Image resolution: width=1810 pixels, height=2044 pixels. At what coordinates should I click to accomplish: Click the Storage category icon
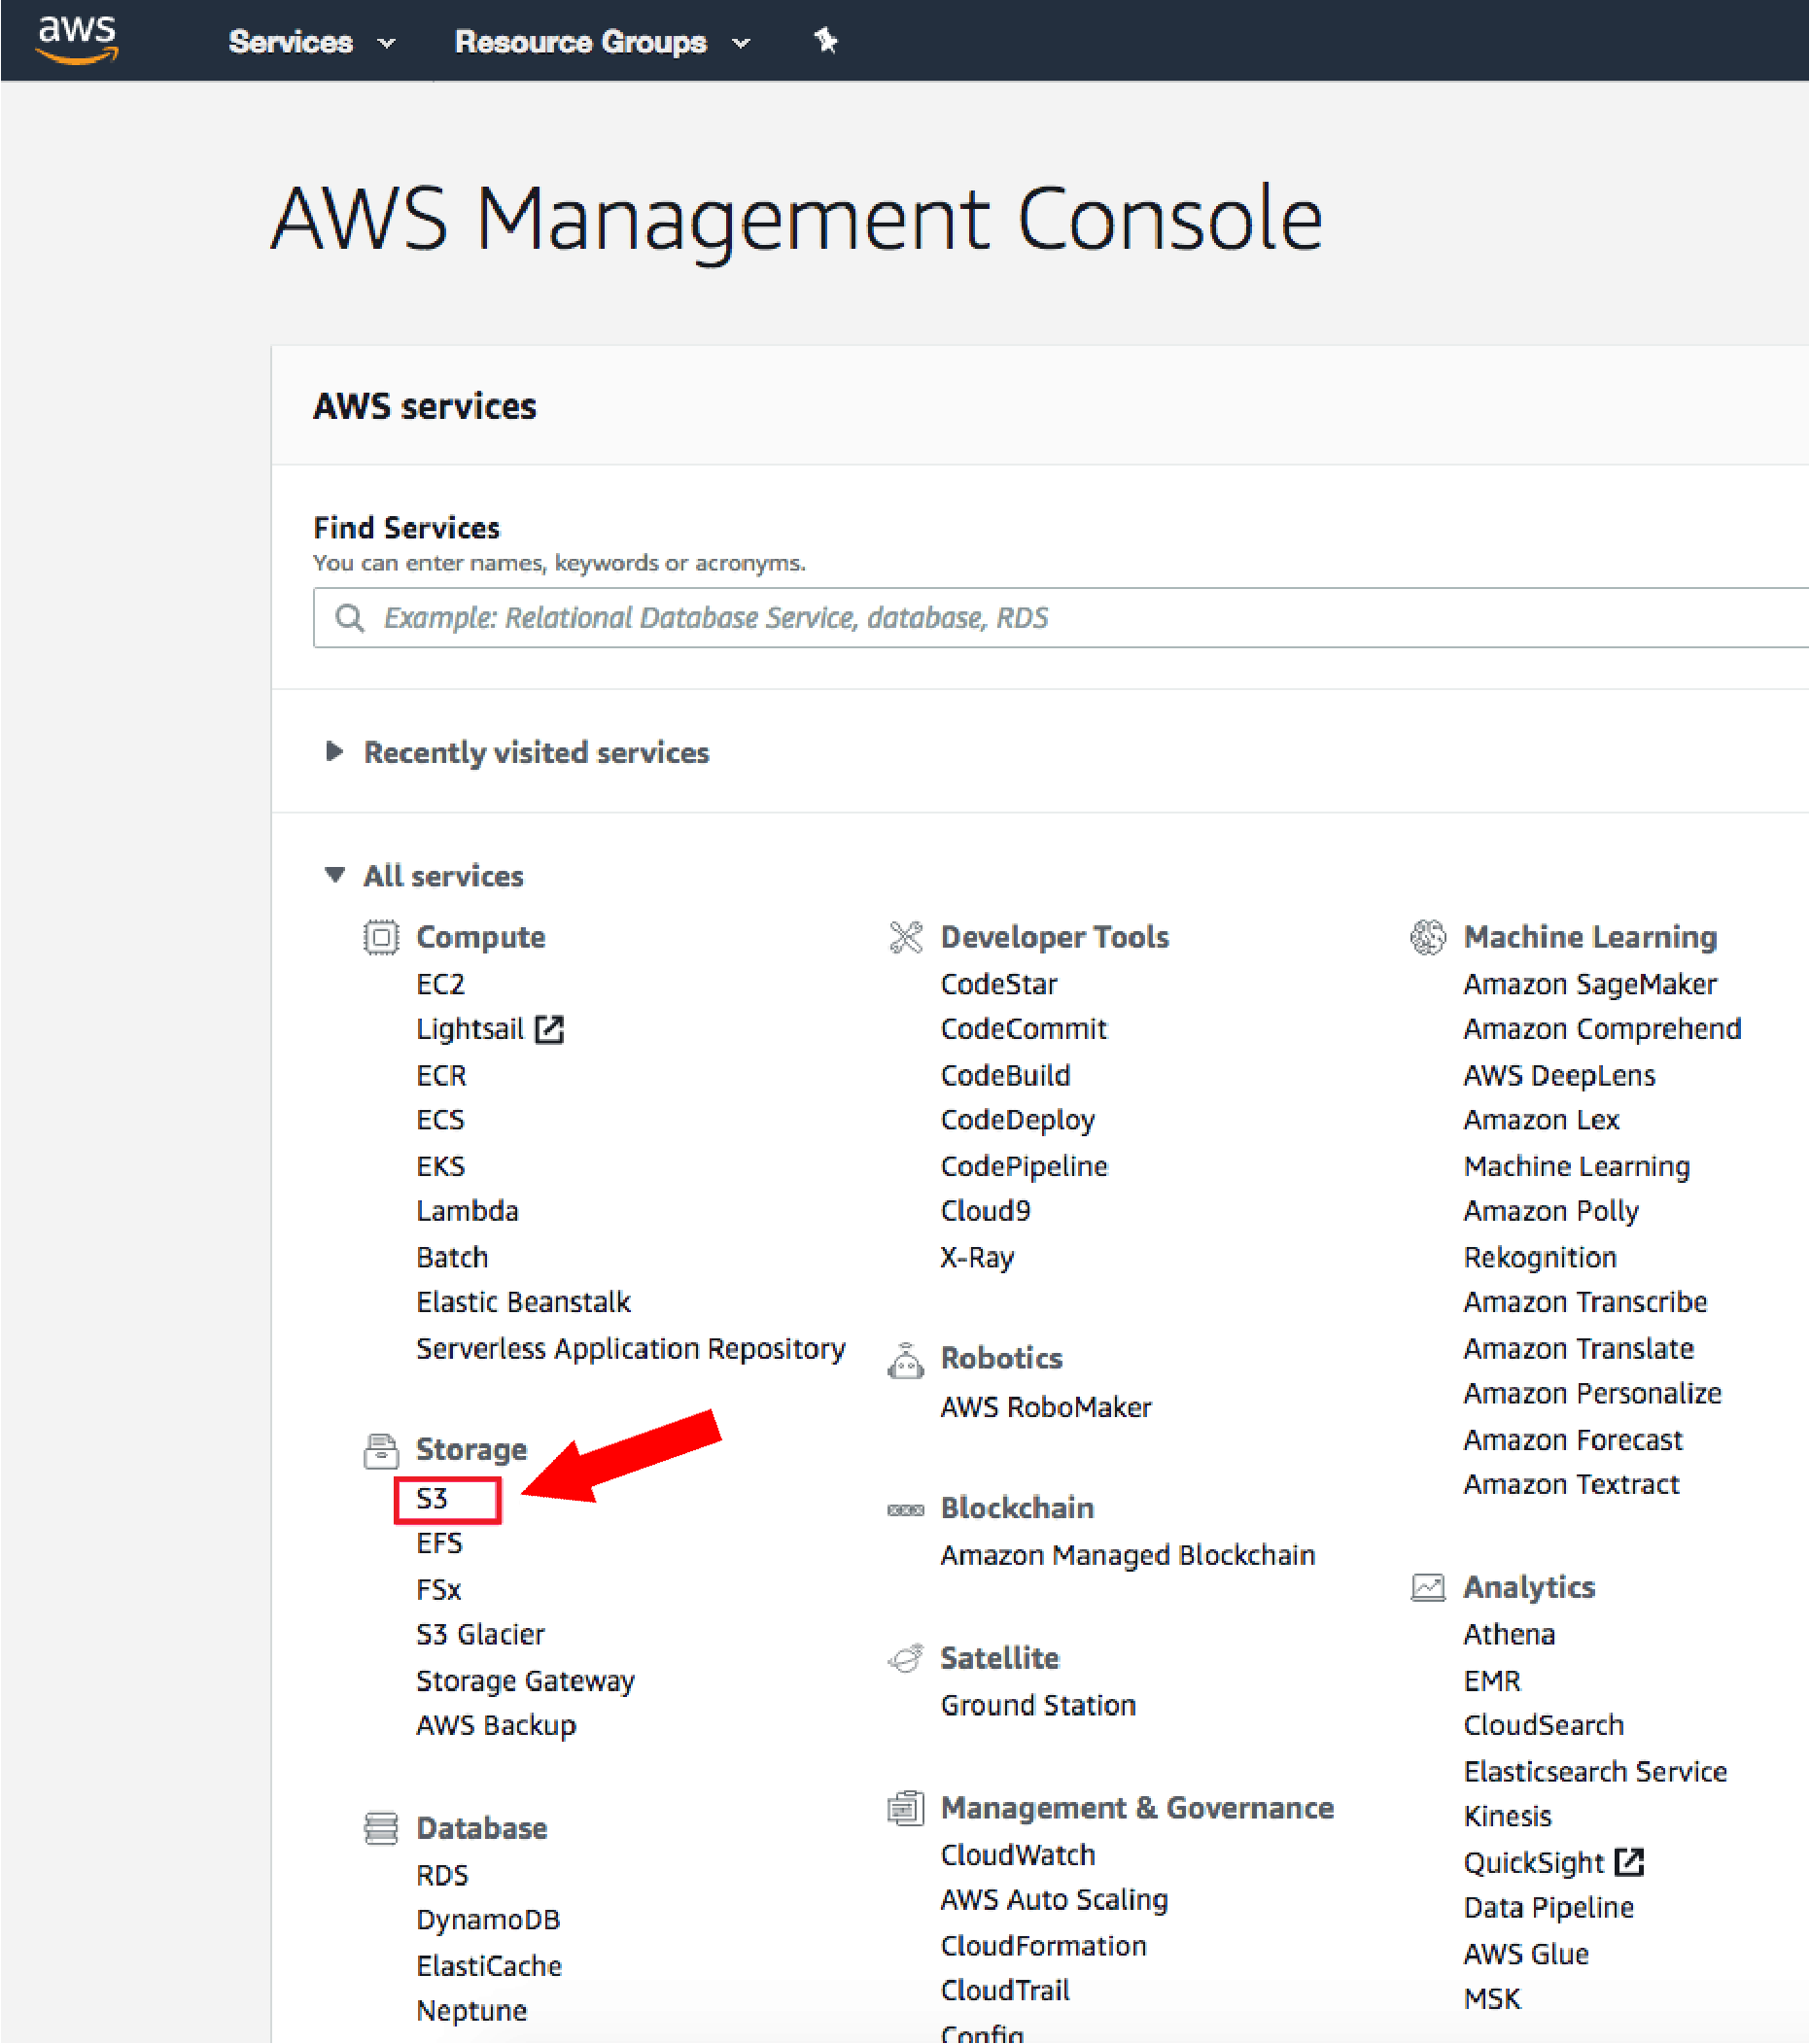click(x=381, y=1451)
